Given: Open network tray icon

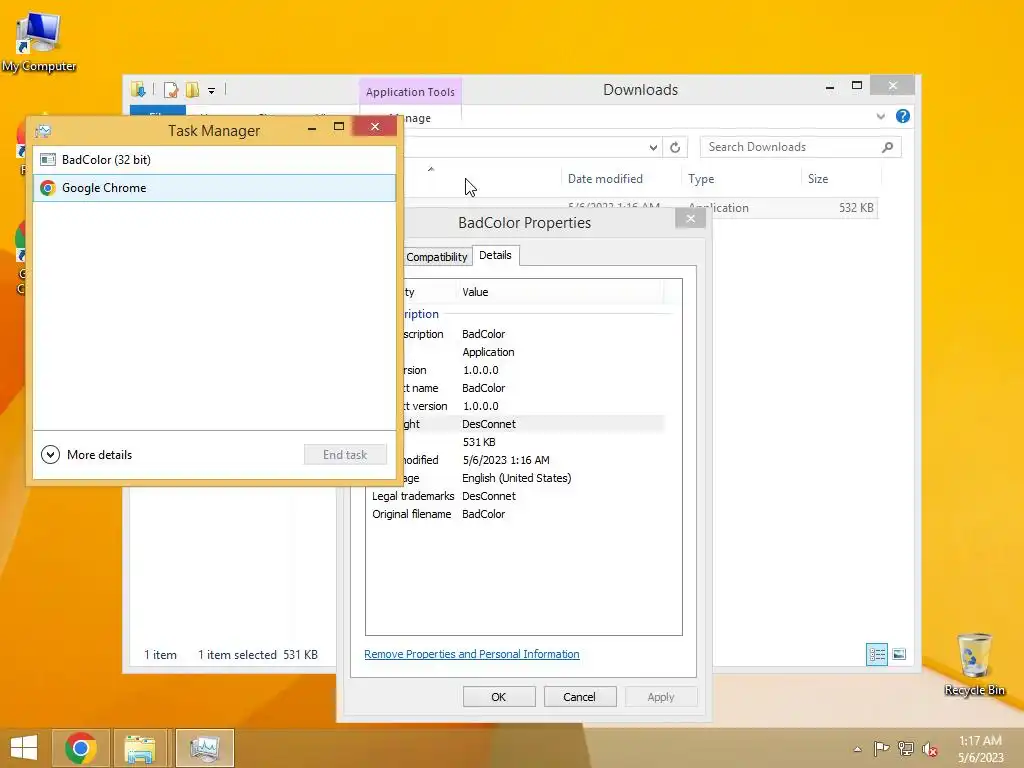Looking at the screenshot, I should (905, 748).
